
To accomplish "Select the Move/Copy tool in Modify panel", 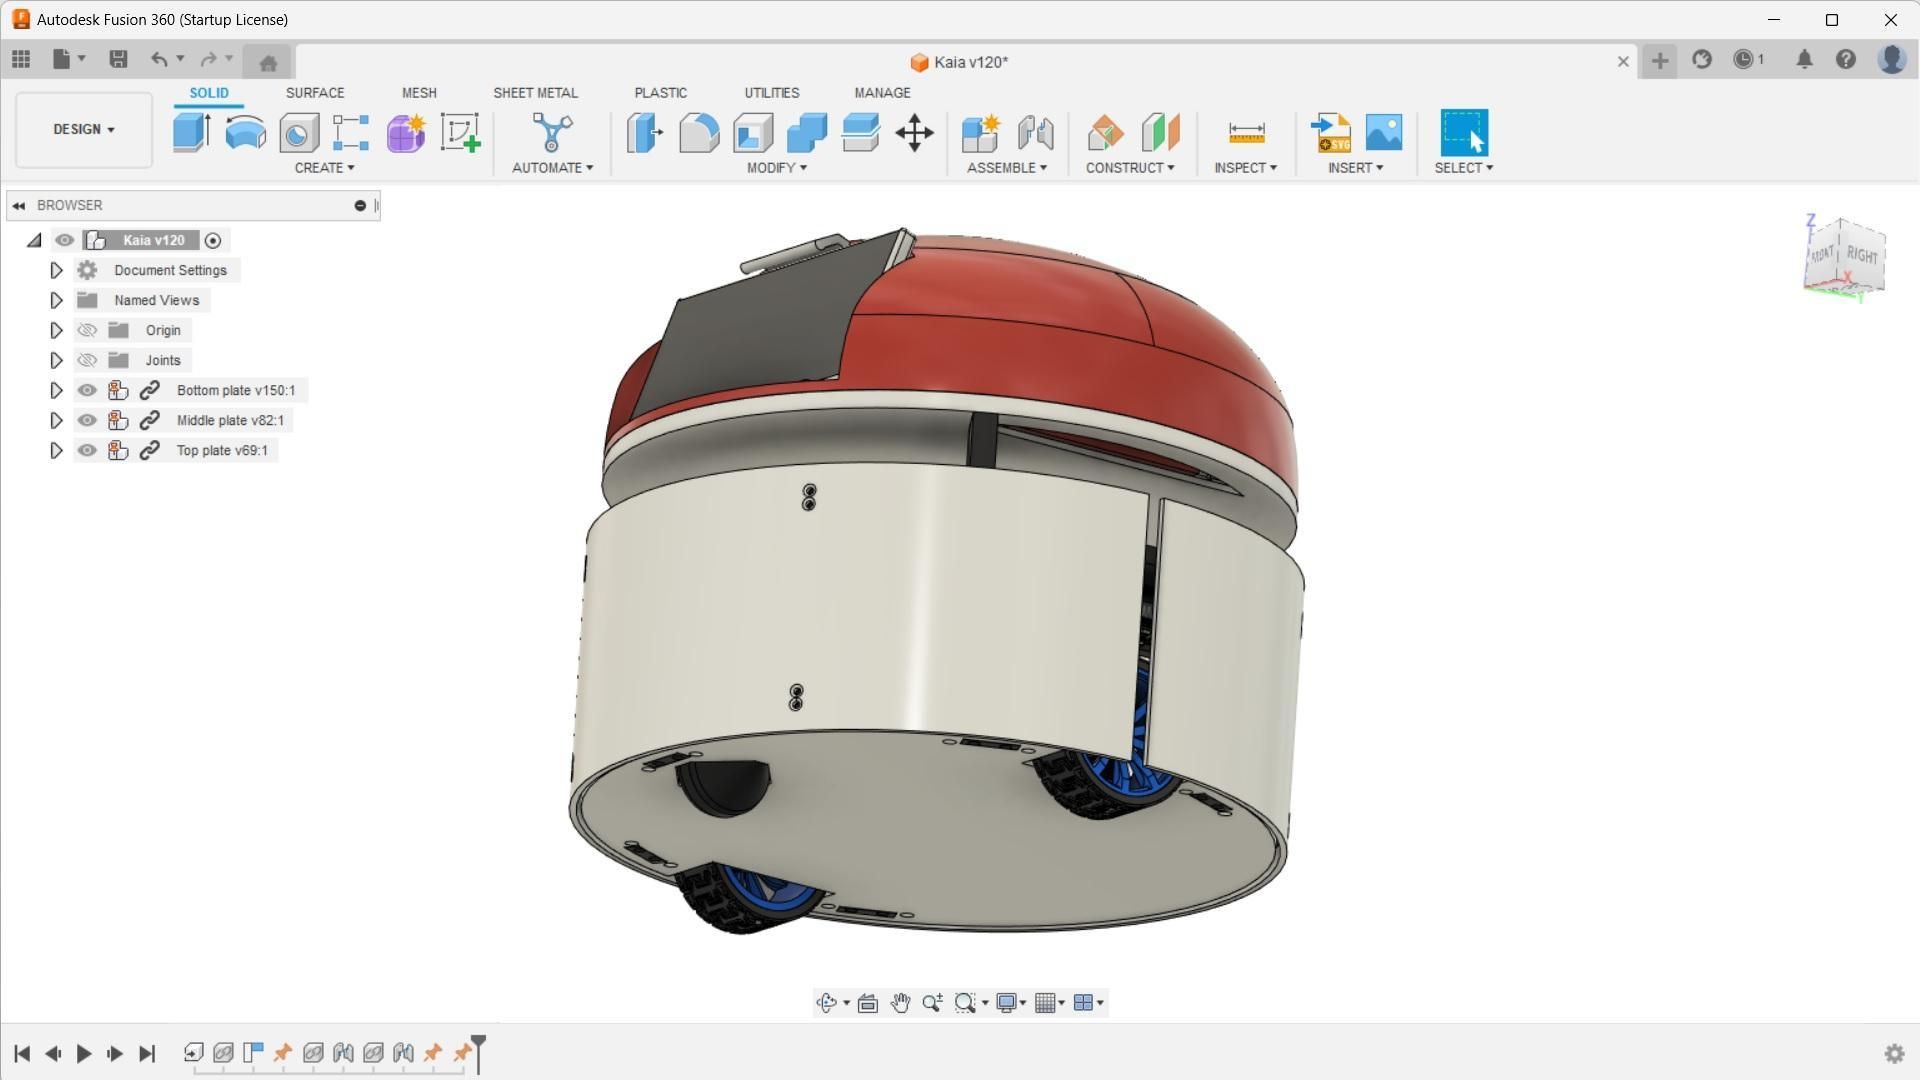I will pos(916,133).
